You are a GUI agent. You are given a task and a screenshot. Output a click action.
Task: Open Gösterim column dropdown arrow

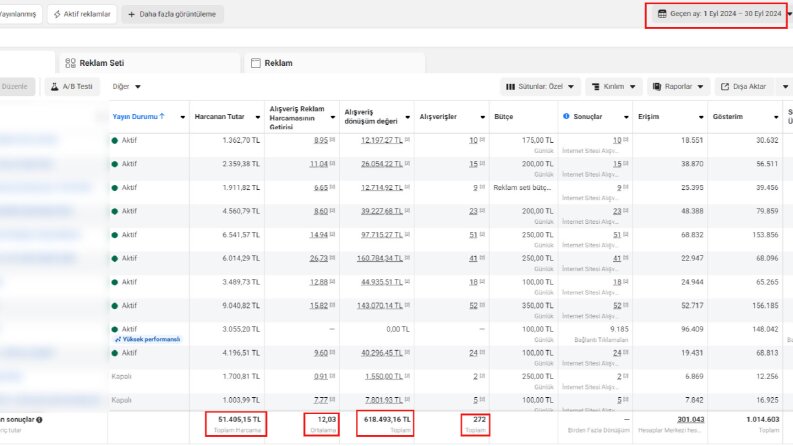pos(776,117)
